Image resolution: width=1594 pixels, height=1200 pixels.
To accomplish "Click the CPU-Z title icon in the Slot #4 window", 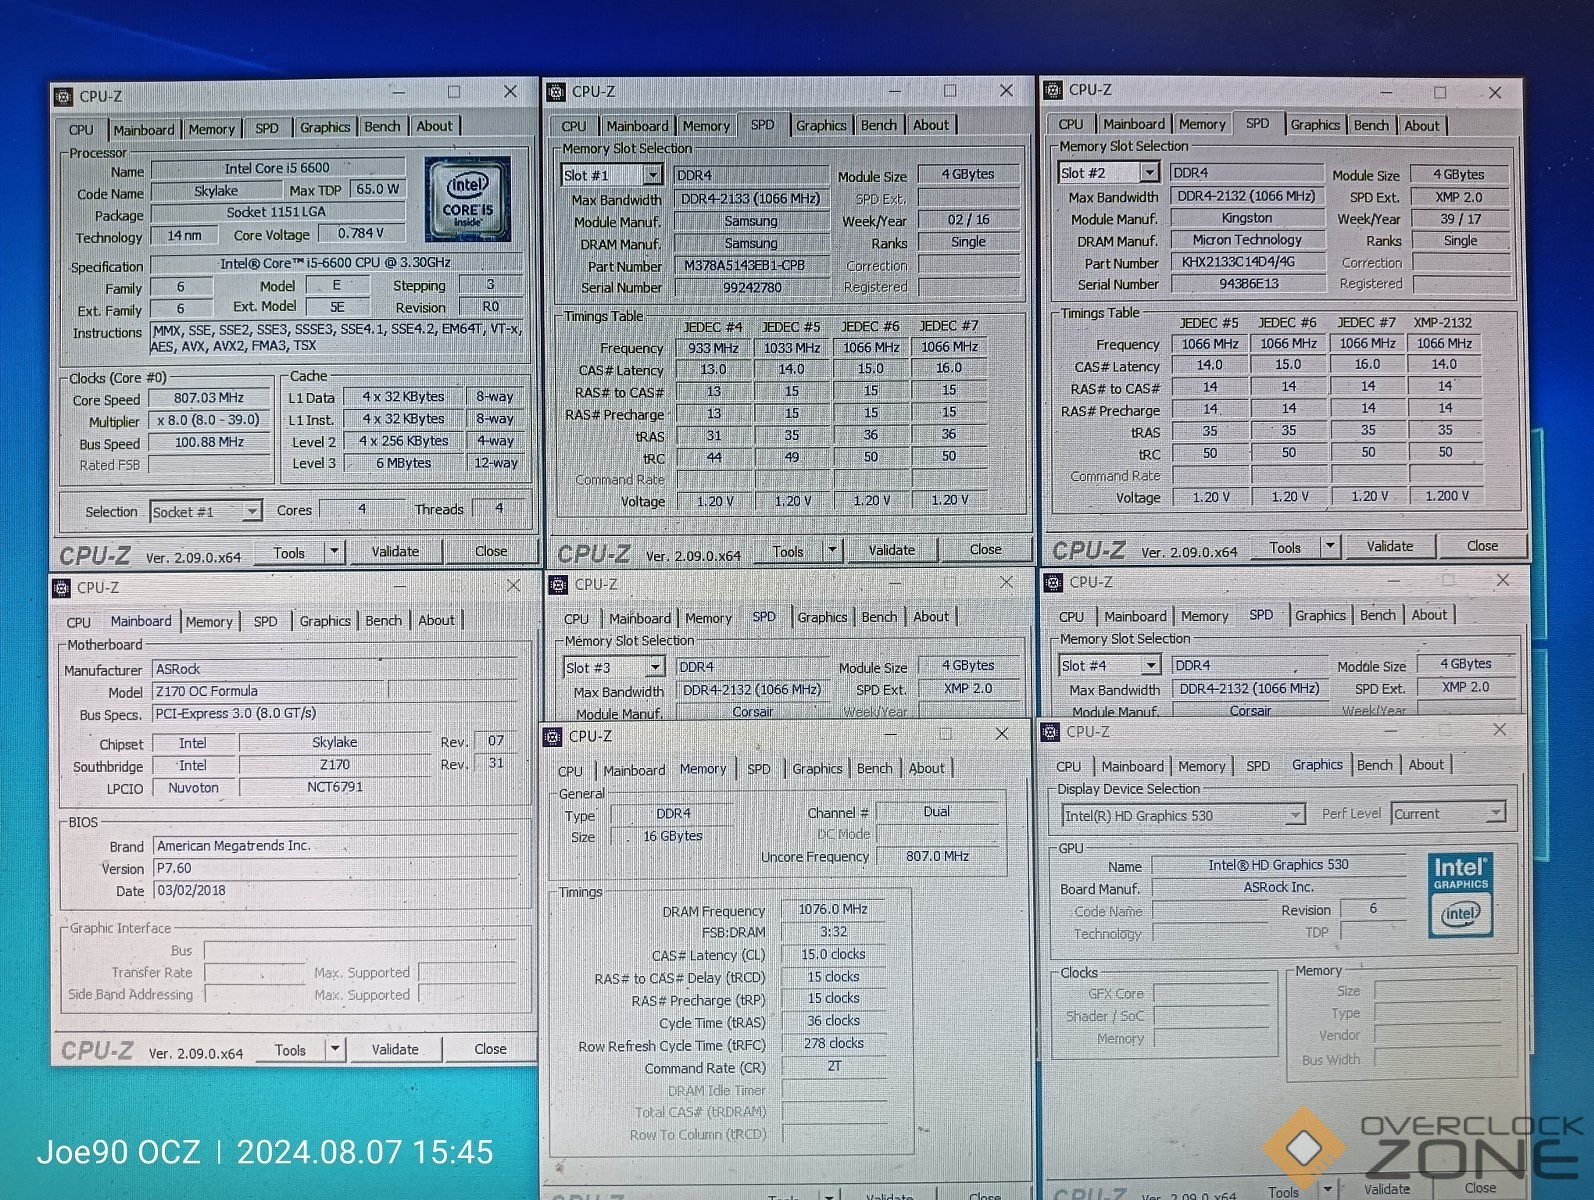I will pyautogui.click(x=1052, y=582).
